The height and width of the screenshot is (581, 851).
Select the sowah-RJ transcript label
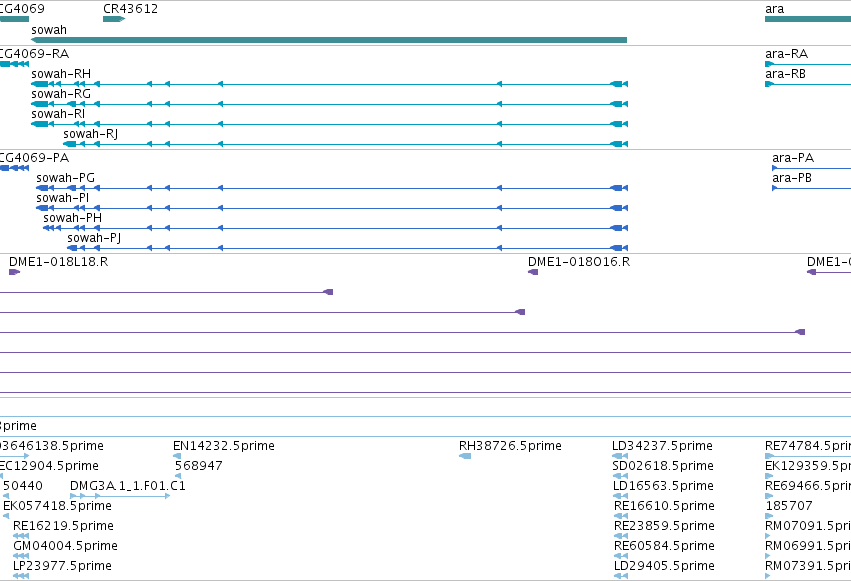tap(91, 134)
